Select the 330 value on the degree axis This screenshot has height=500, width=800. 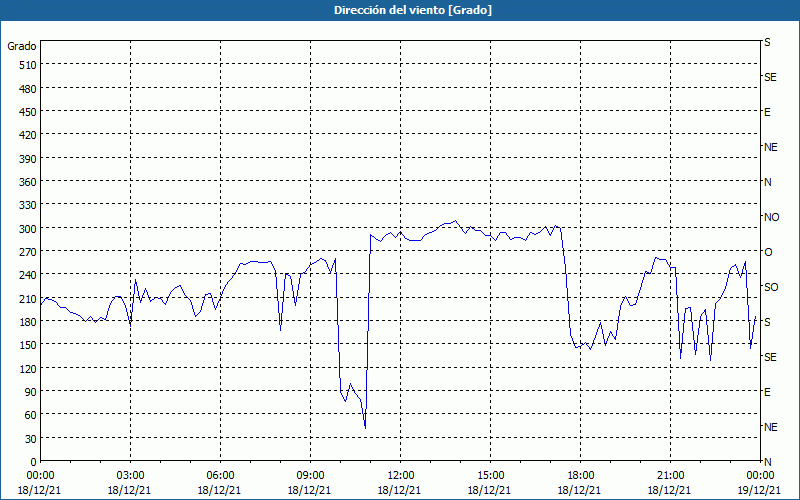(28, 205)
